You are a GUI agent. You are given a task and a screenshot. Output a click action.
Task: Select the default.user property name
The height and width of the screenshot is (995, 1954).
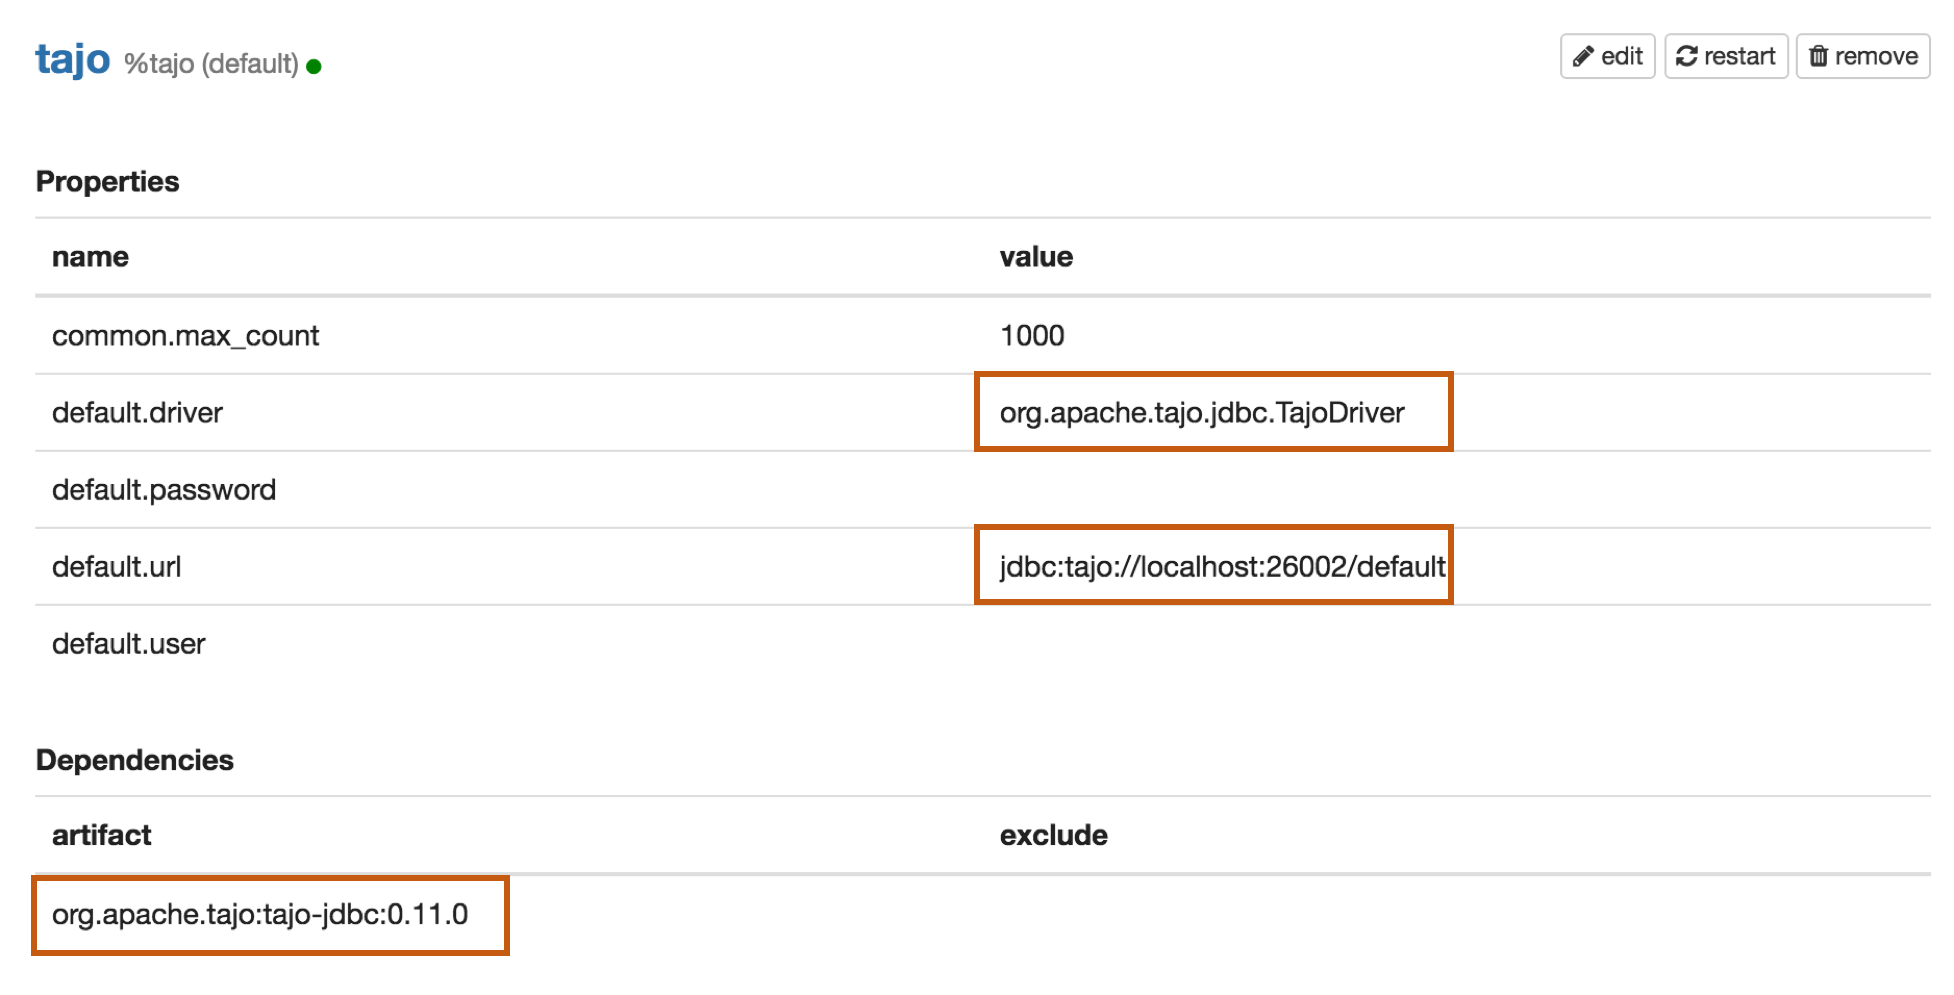pyautogui.click(x=128, y=644)
